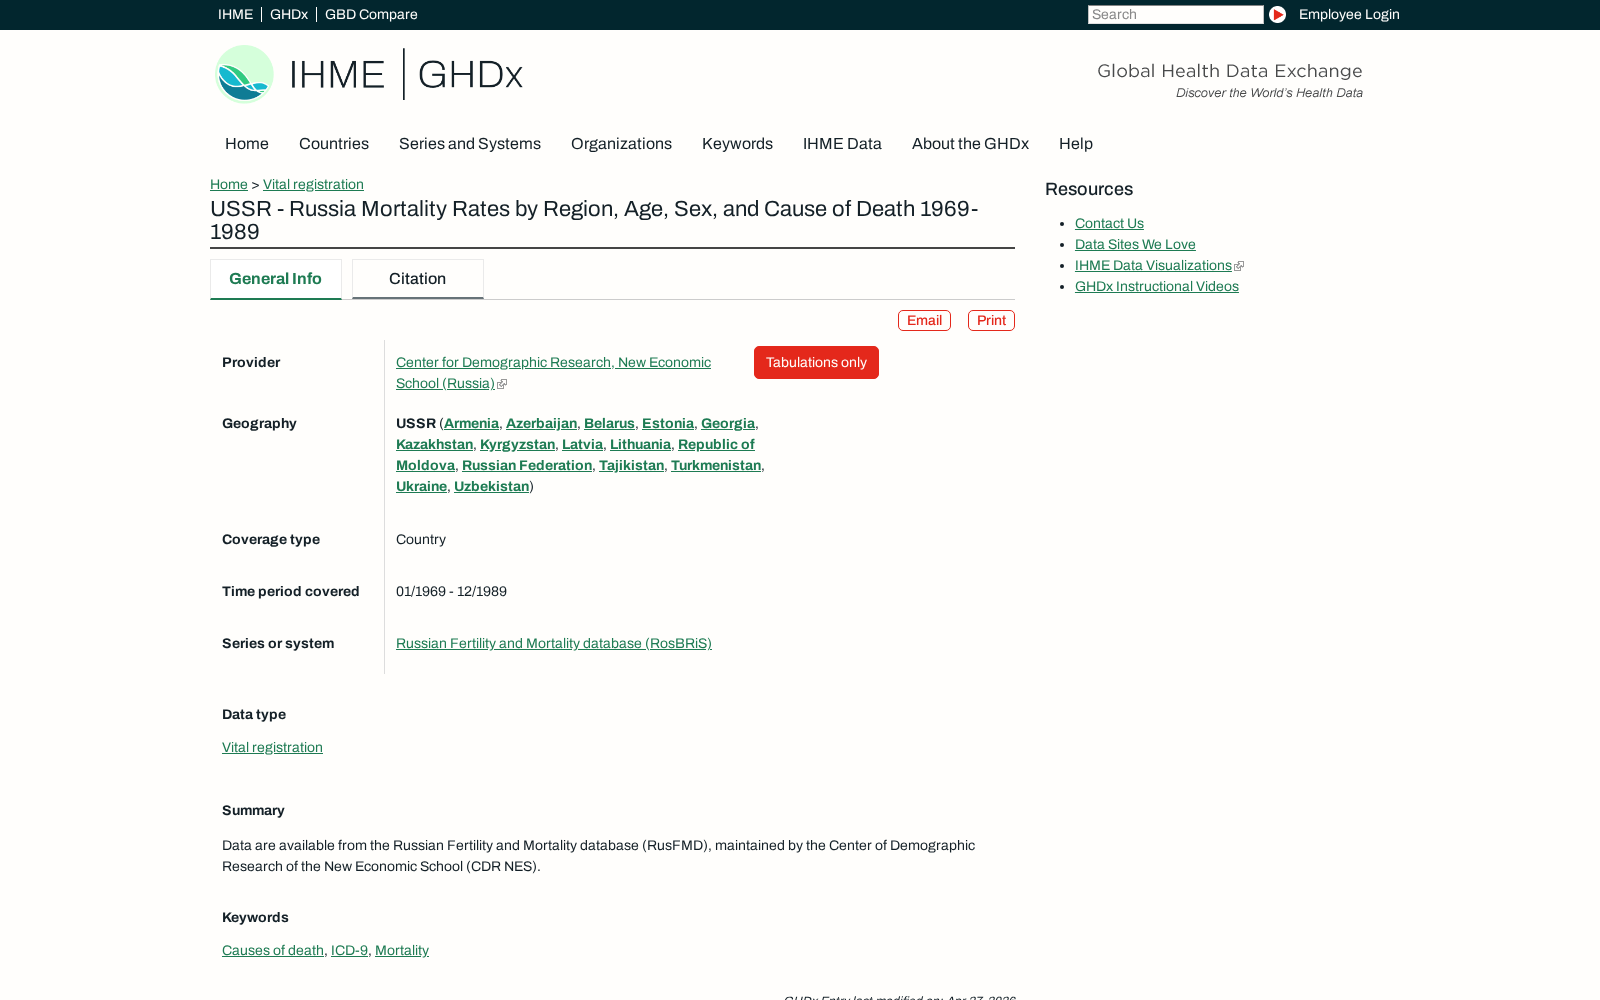
Task: Click the Email button
Action: click(x=924, y=320)
